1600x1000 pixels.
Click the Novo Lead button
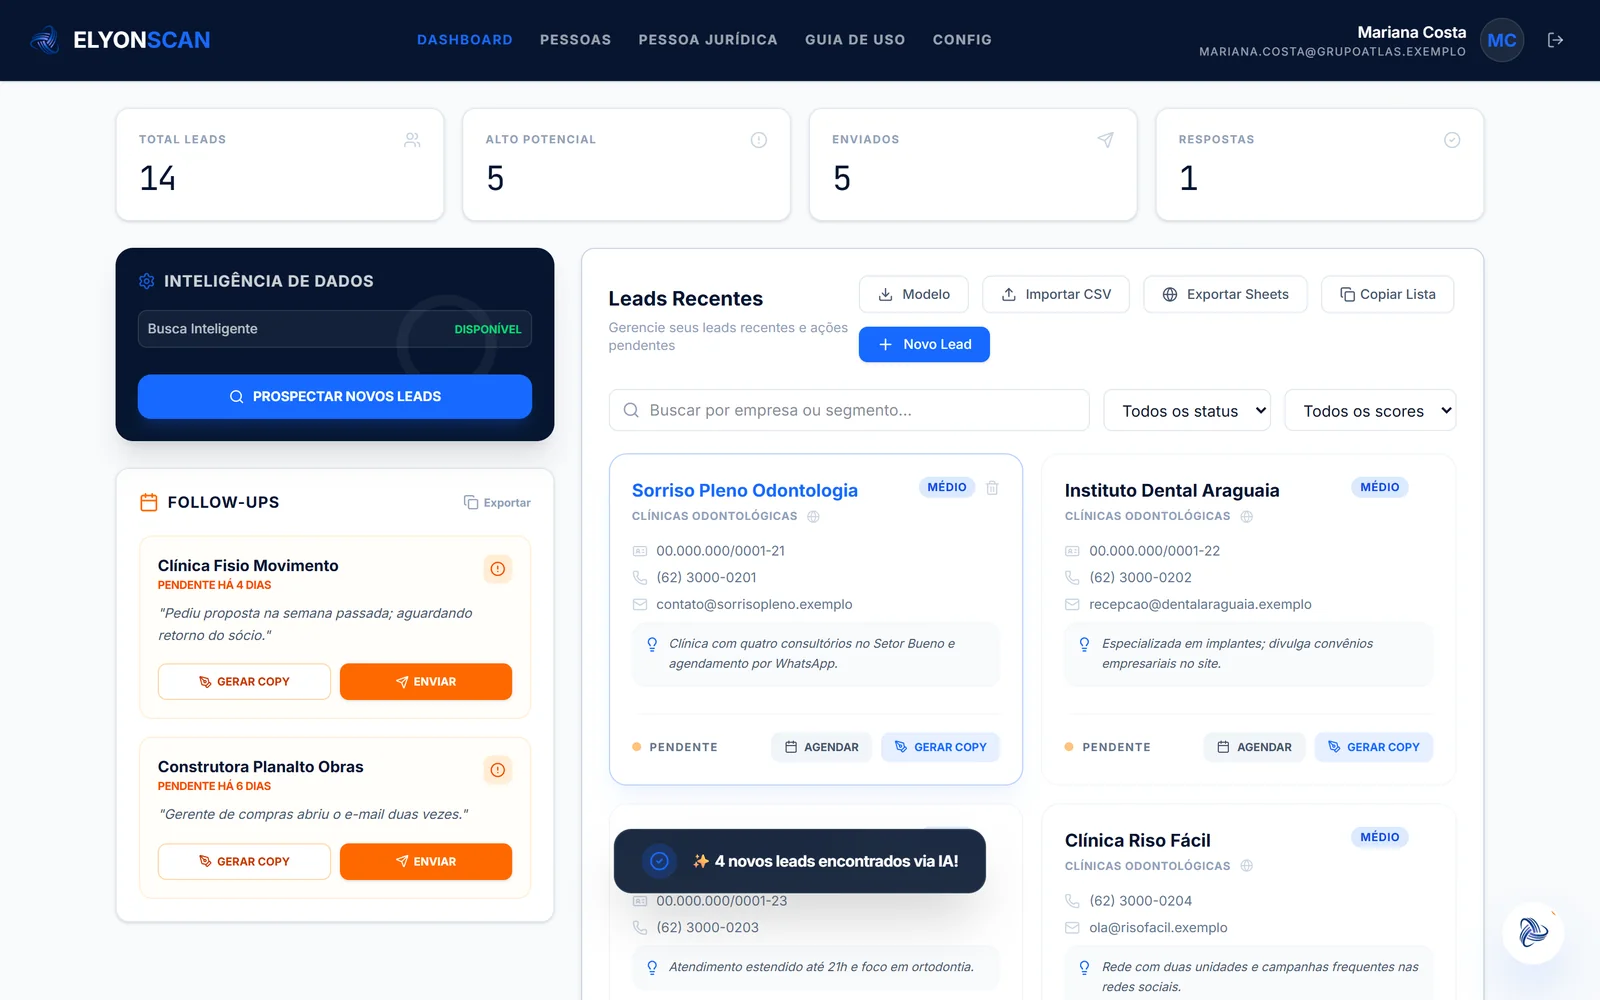(924, 345)
